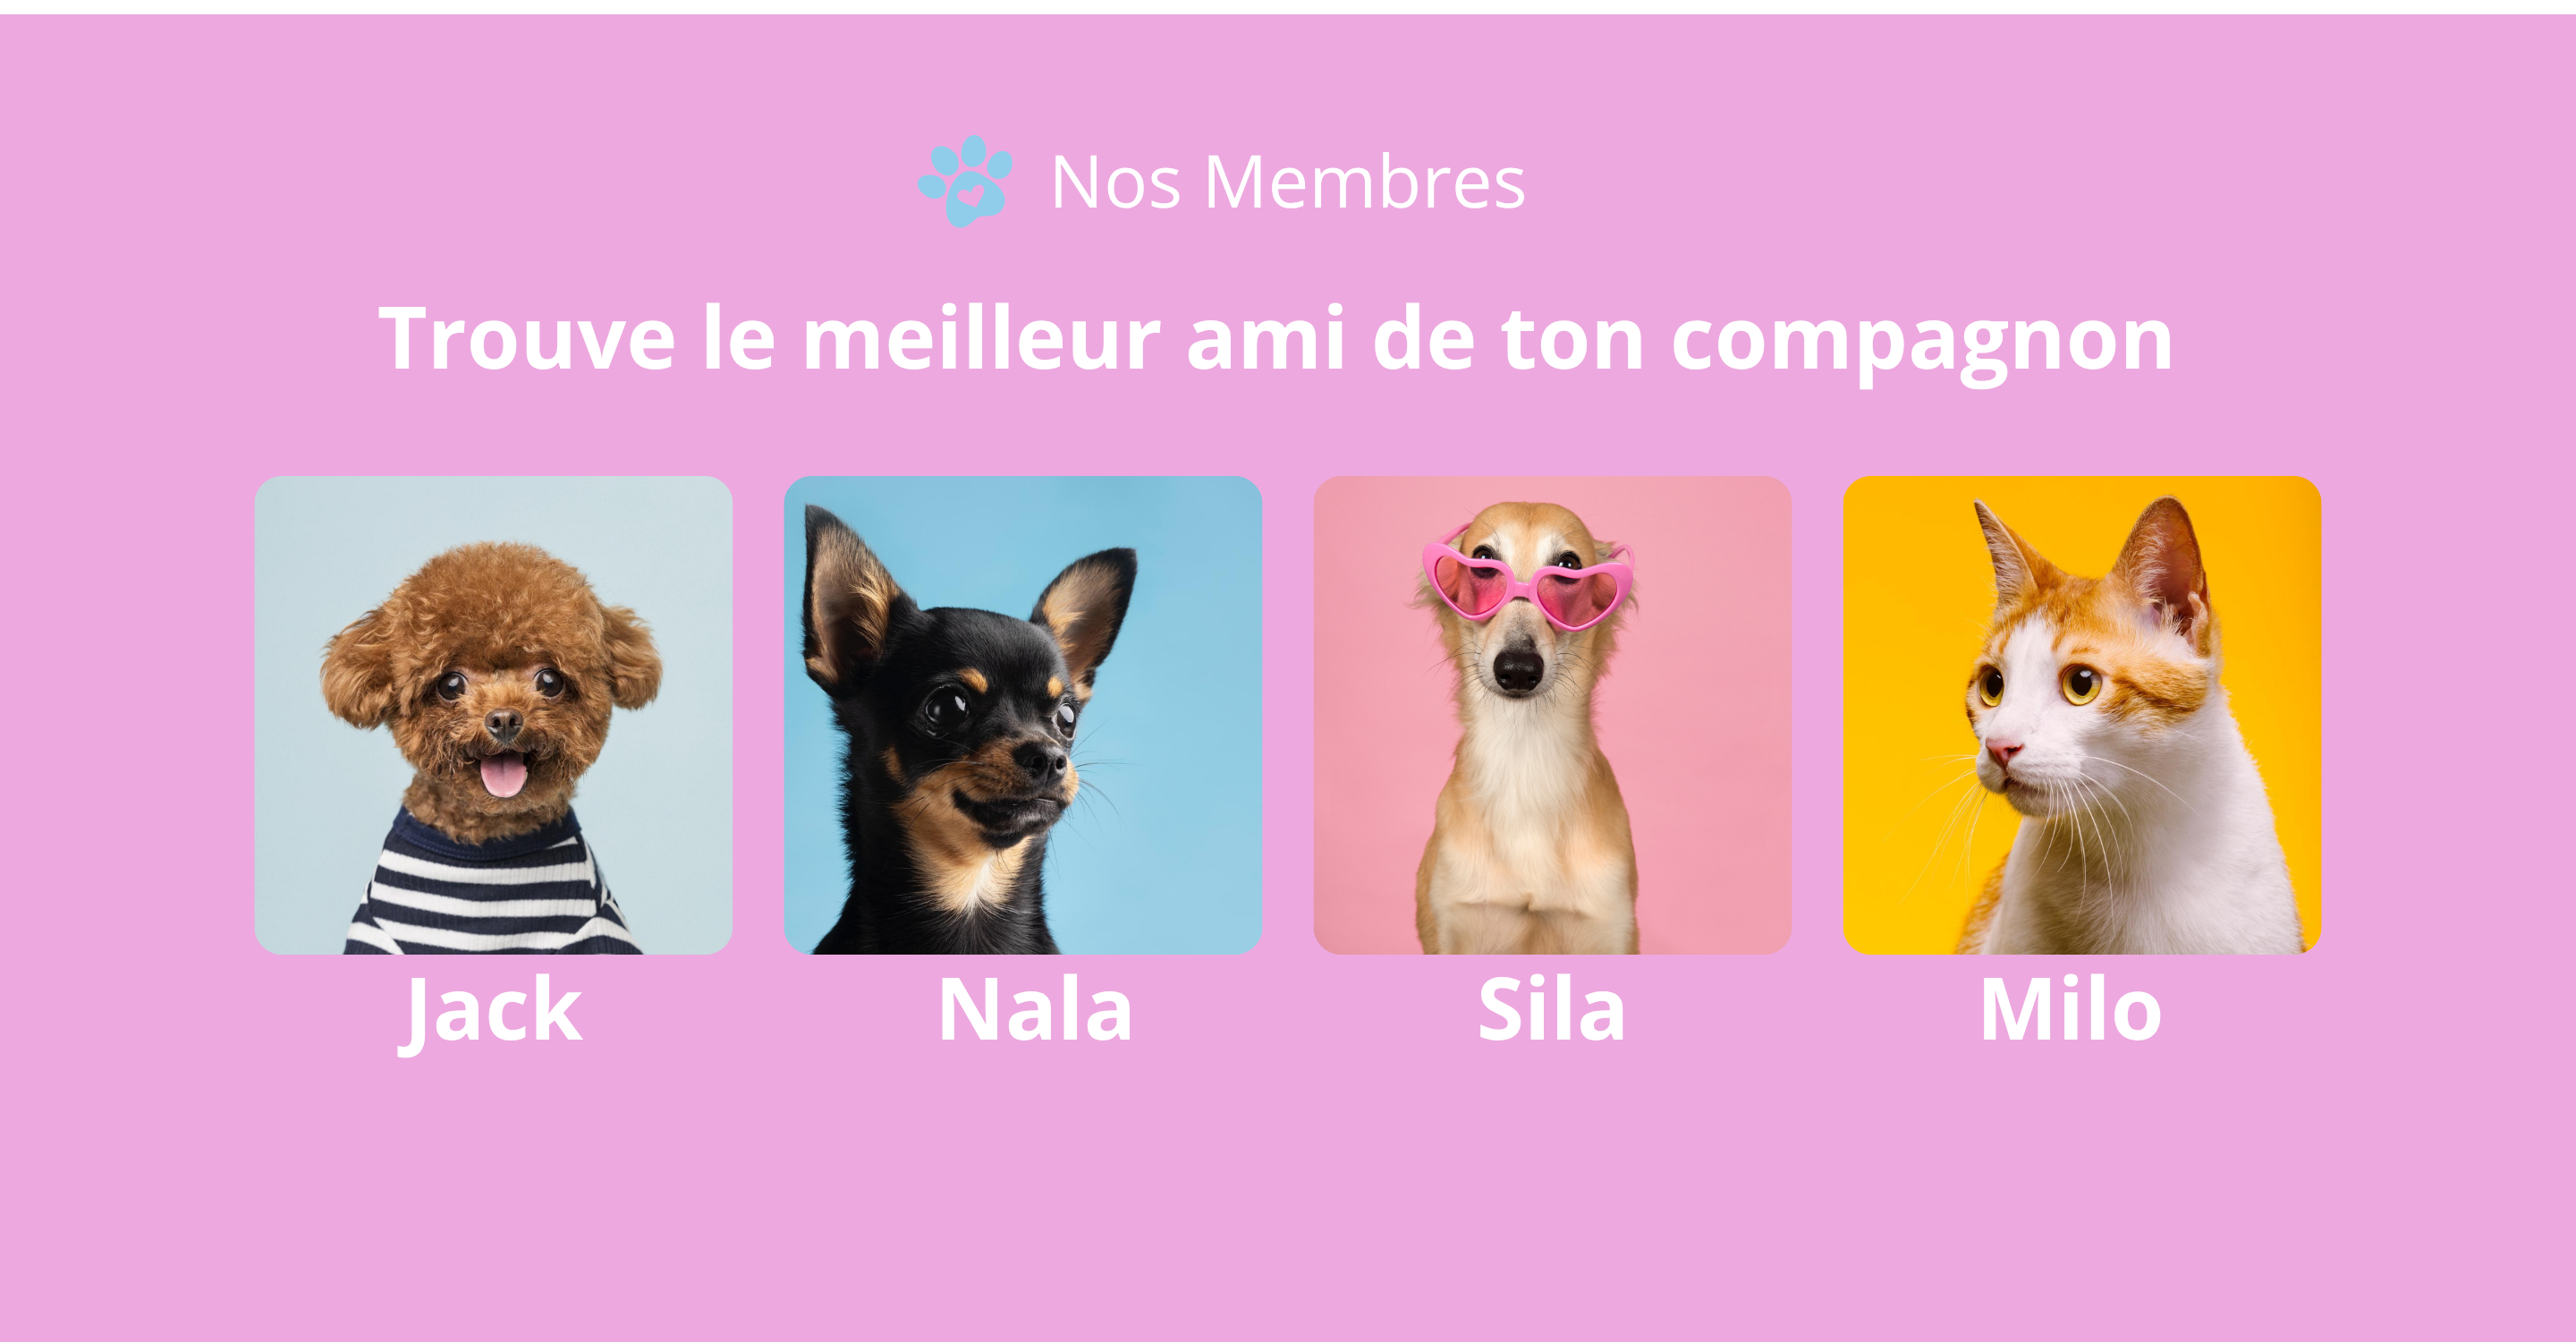The width and height of the screenshot is (2576, 1342).
Task: Click the pink heart inside paw logo
Action: click(x=971, y=195)
